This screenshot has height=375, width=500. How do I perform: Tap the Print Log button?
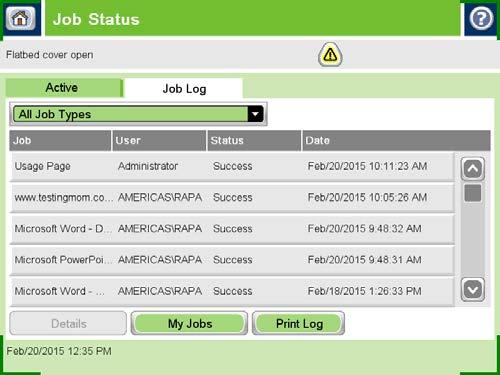click(x=299, y=323)
